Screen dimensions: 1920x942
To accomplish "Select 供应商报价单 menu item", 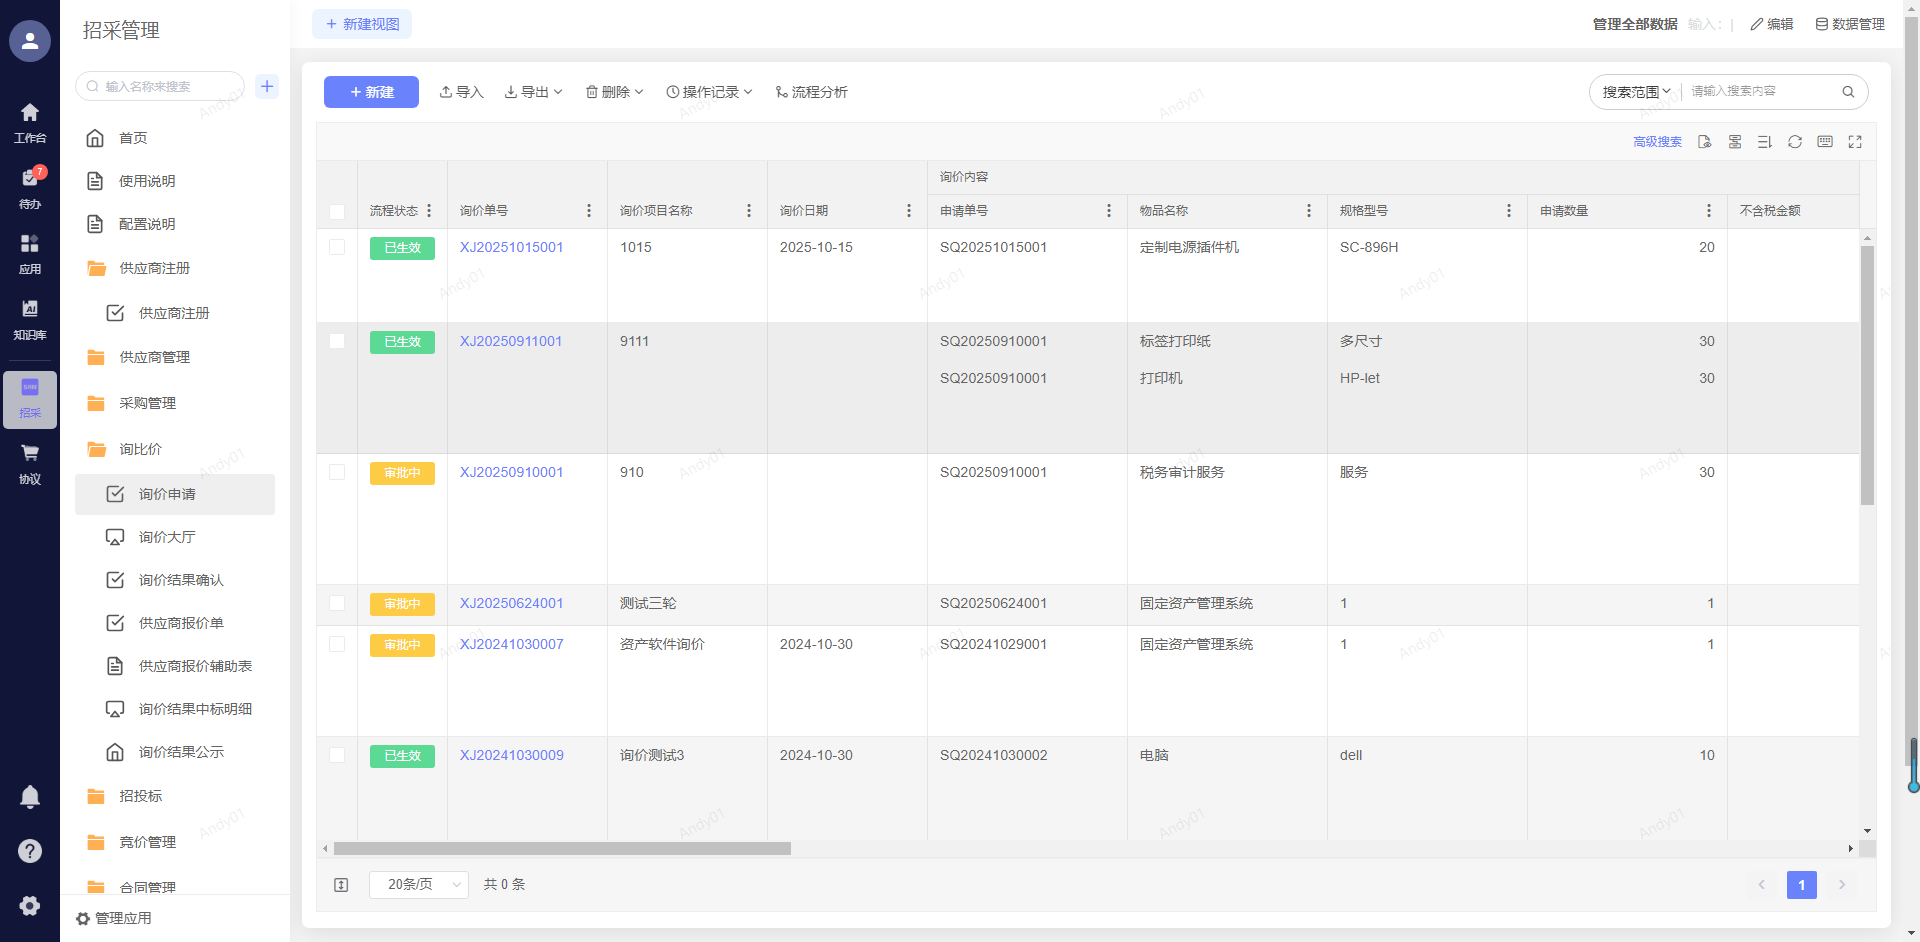I will 181,623.
